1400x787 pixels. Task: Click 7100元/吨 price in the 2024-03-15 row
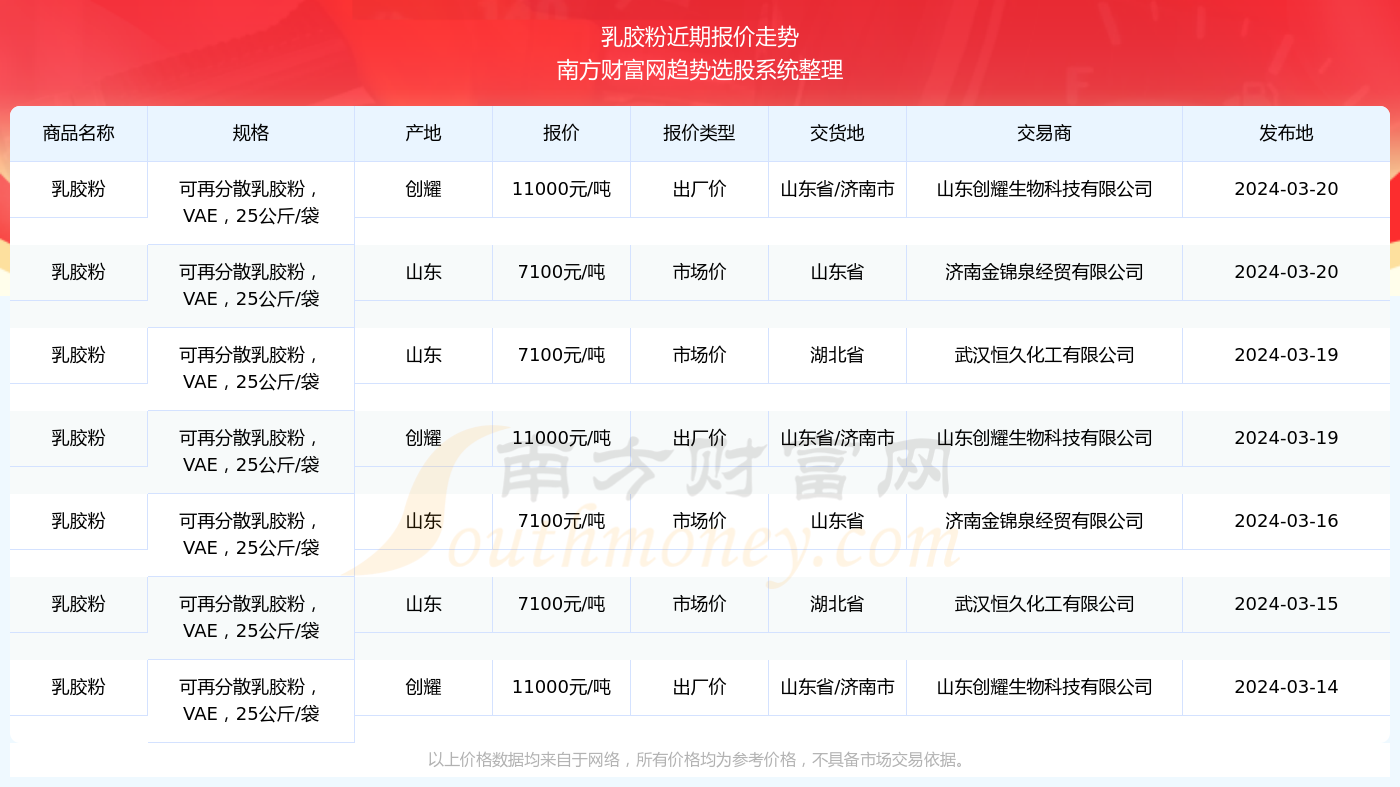pos(561,604)
